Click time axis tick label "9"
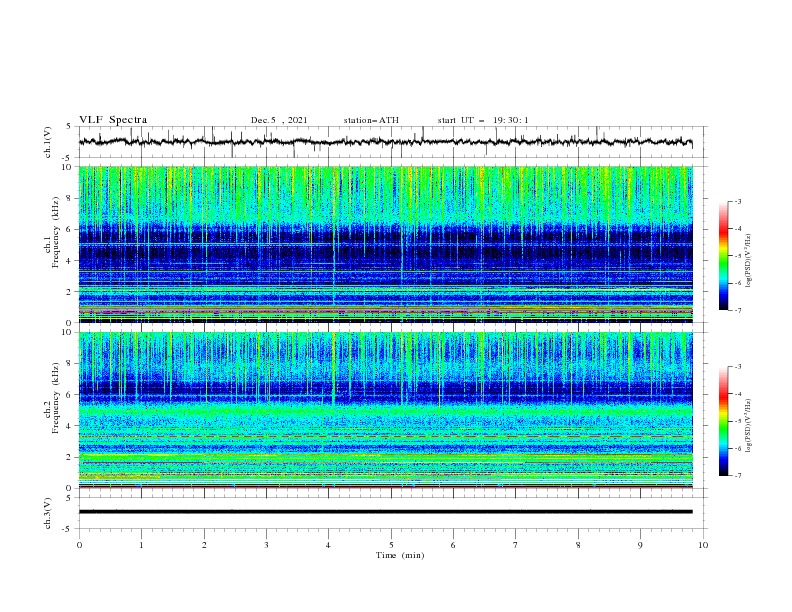The image size is (792, 612). 640,545
